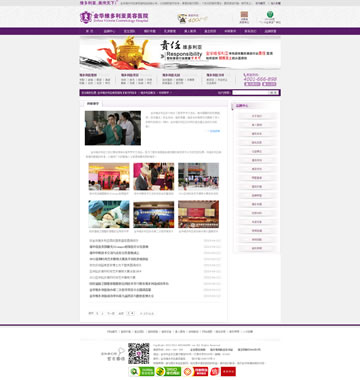Click the green magnifier security badge in footer
360x380 pixels.
[x=142, y=371]
